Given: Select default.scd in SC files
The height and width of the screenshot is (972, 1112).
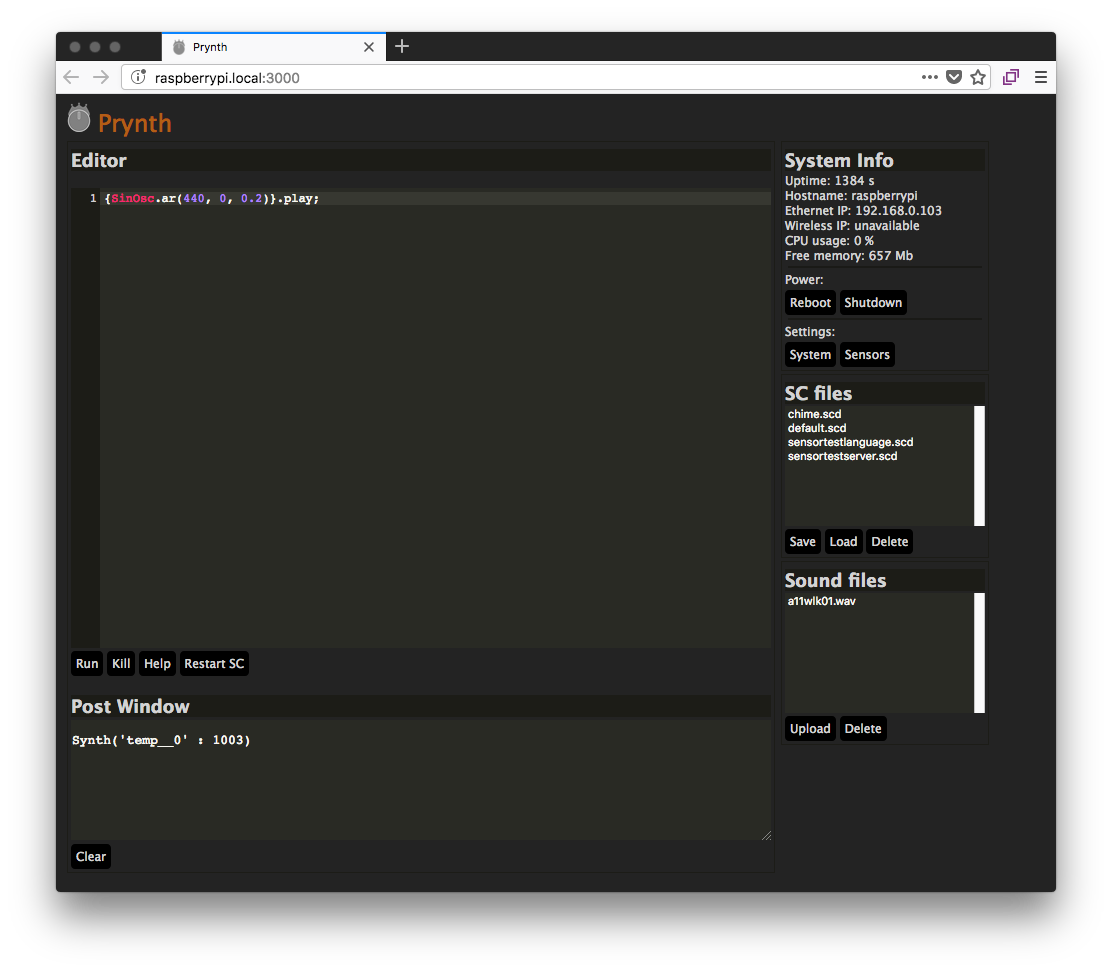Looking at the screenshot, I should (x=817, y=428).
